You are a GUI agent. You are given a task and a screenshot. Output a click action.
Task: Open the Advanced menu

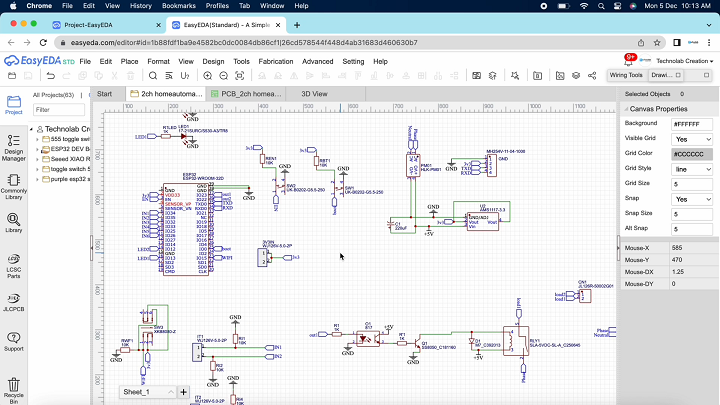pos(317,61)
